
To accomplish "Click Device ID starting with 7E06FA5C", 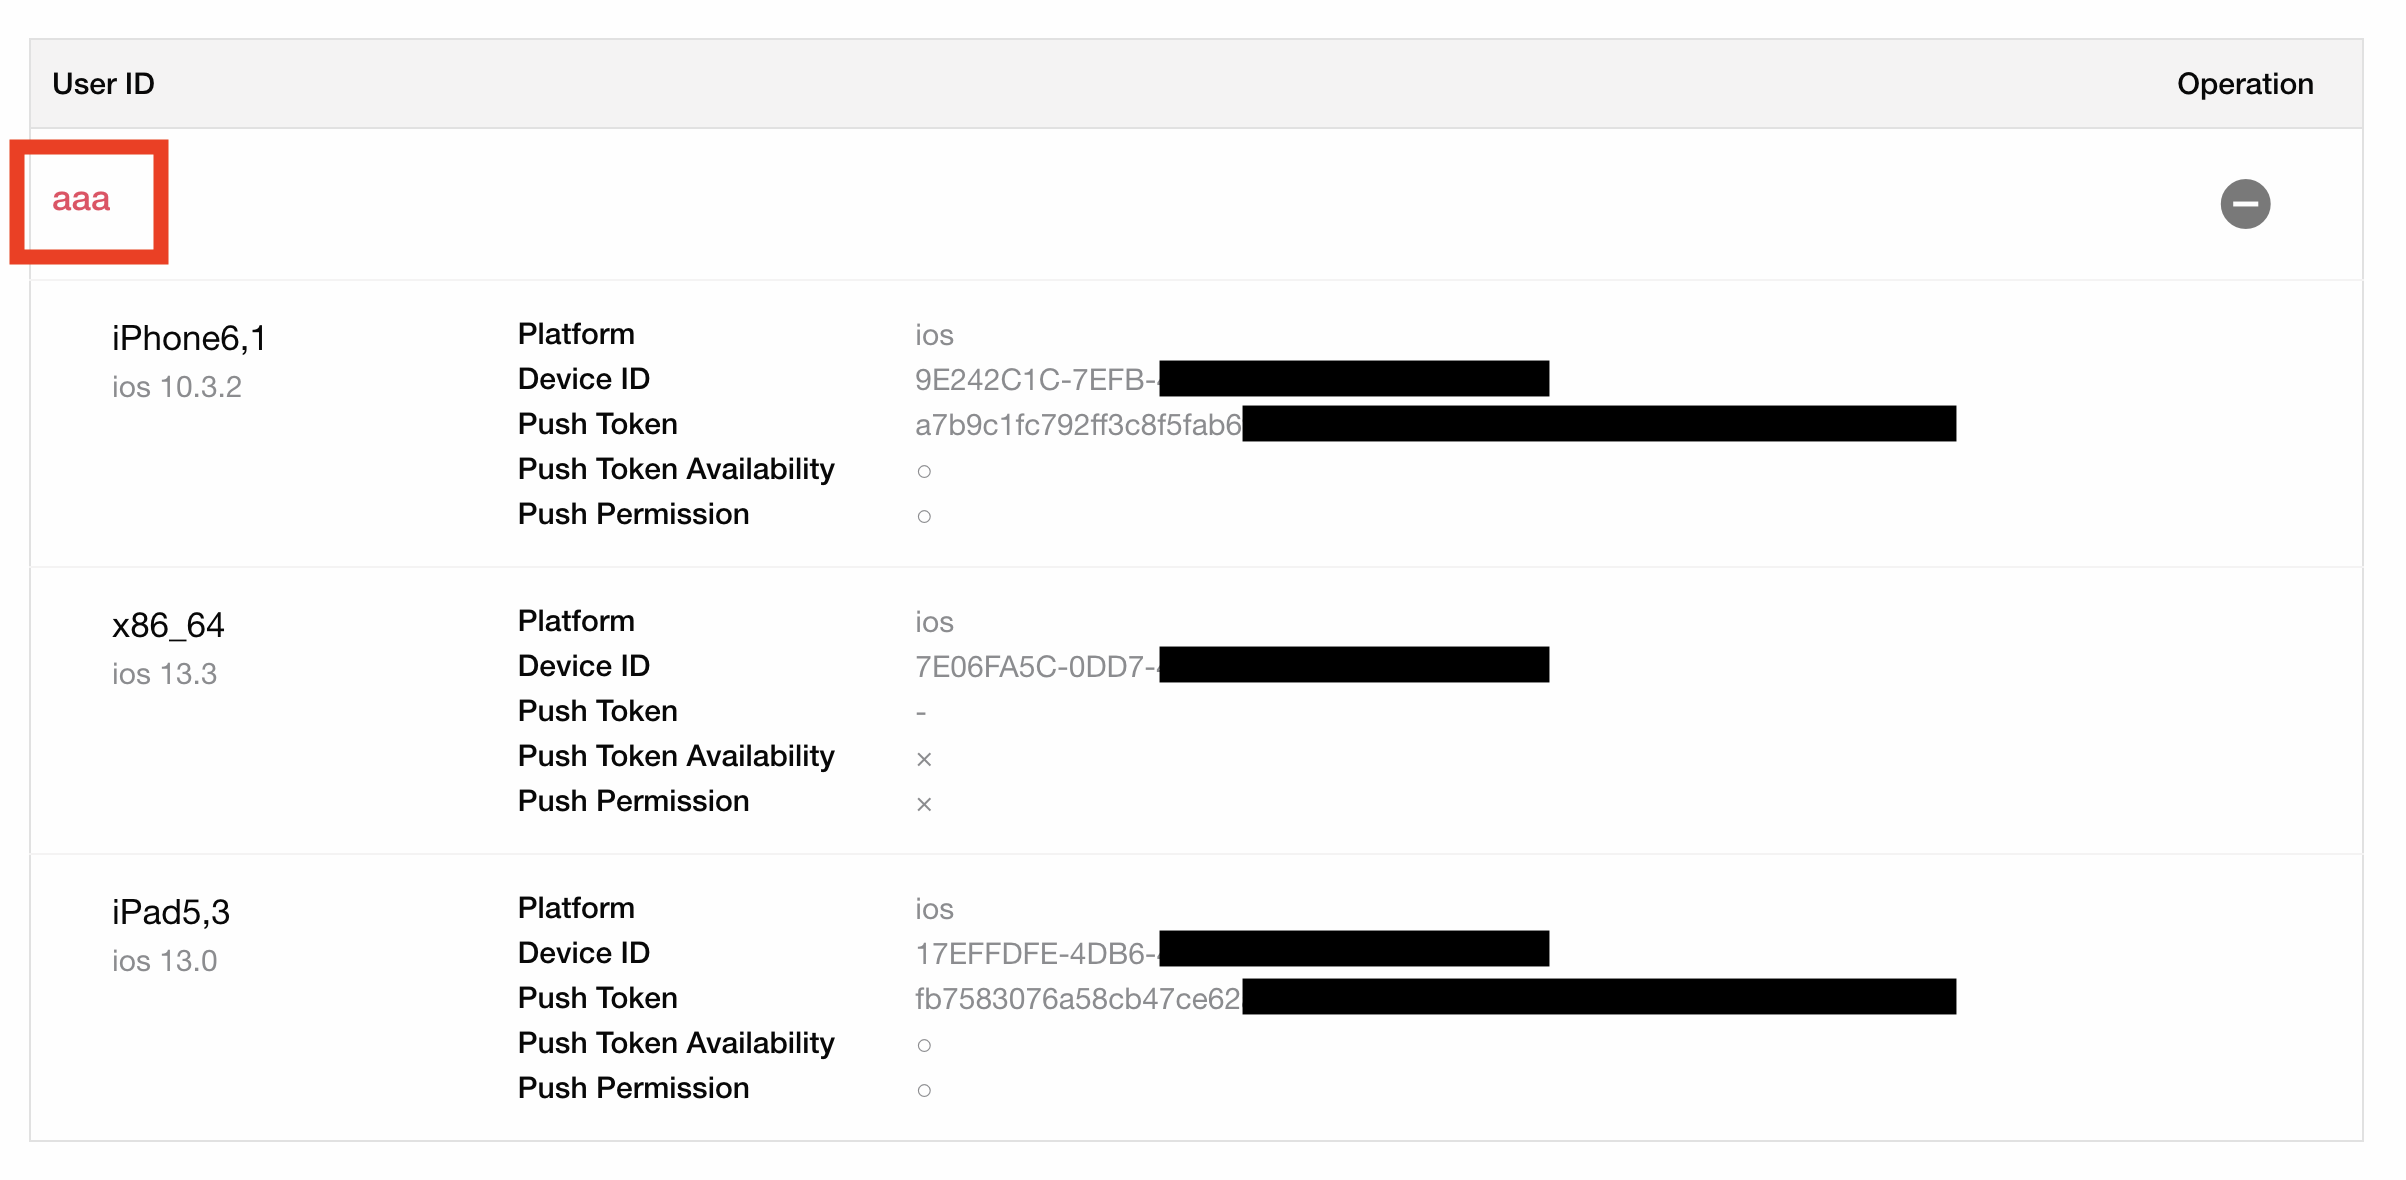I will tap(1232, 666).
